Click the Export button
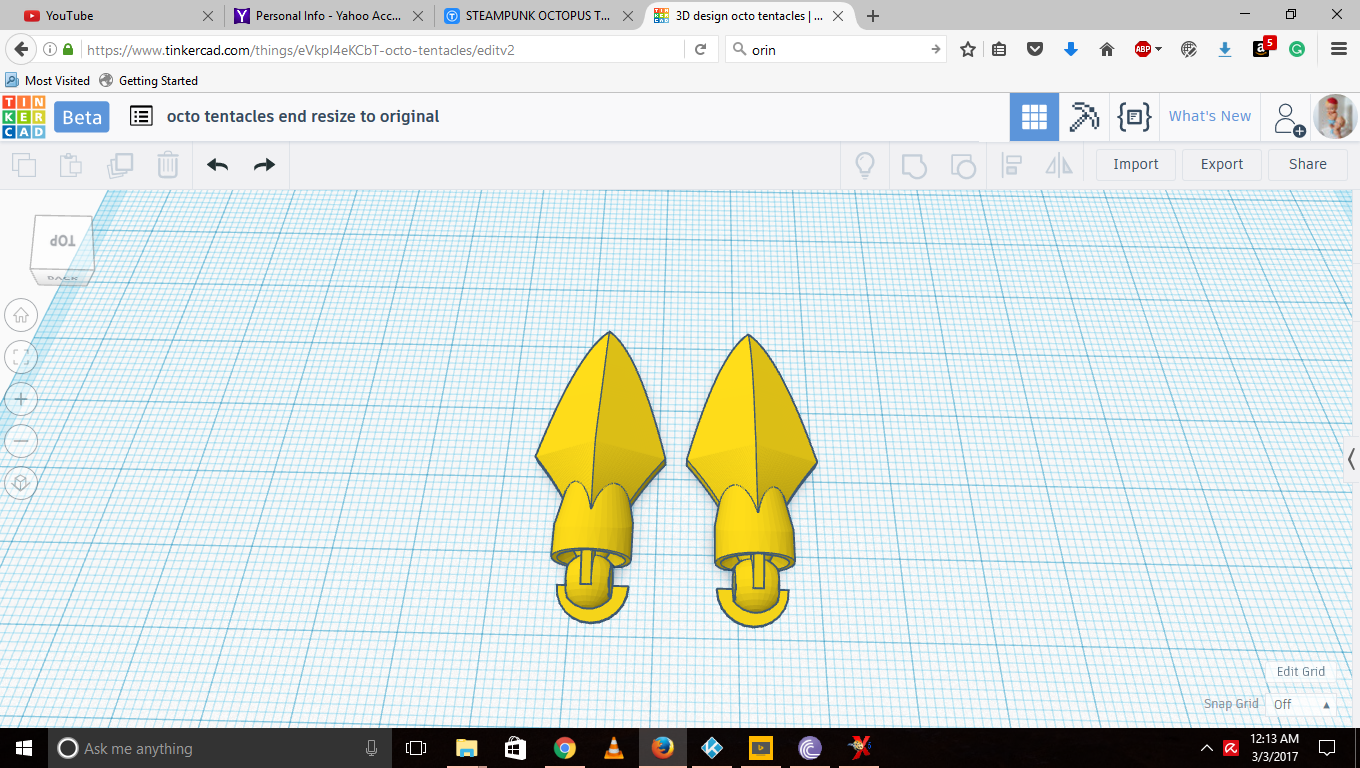The width and height of the screenshot is (1360, 768). pyautogui.click(x=1222, y=164)
